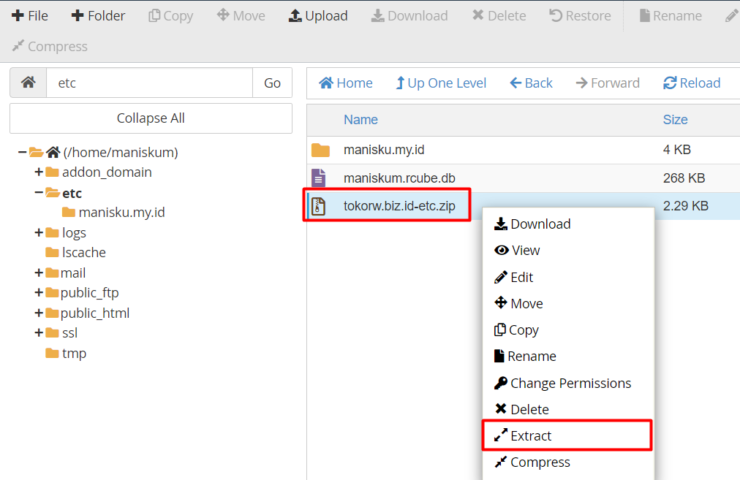Select addon_domain folder in tree

point(107,172)
